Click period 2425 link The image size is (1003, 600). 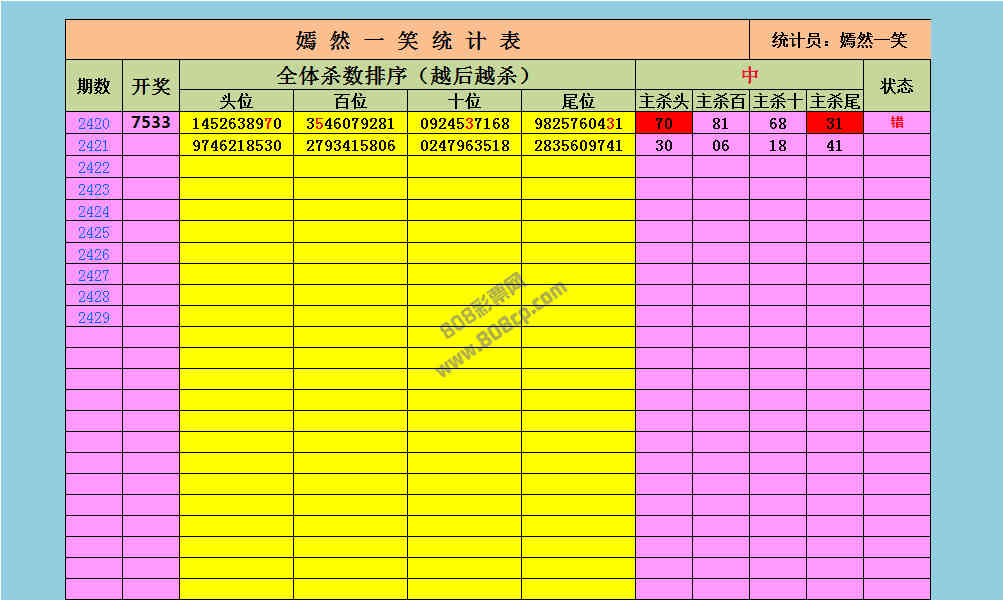tap(94, 233)
